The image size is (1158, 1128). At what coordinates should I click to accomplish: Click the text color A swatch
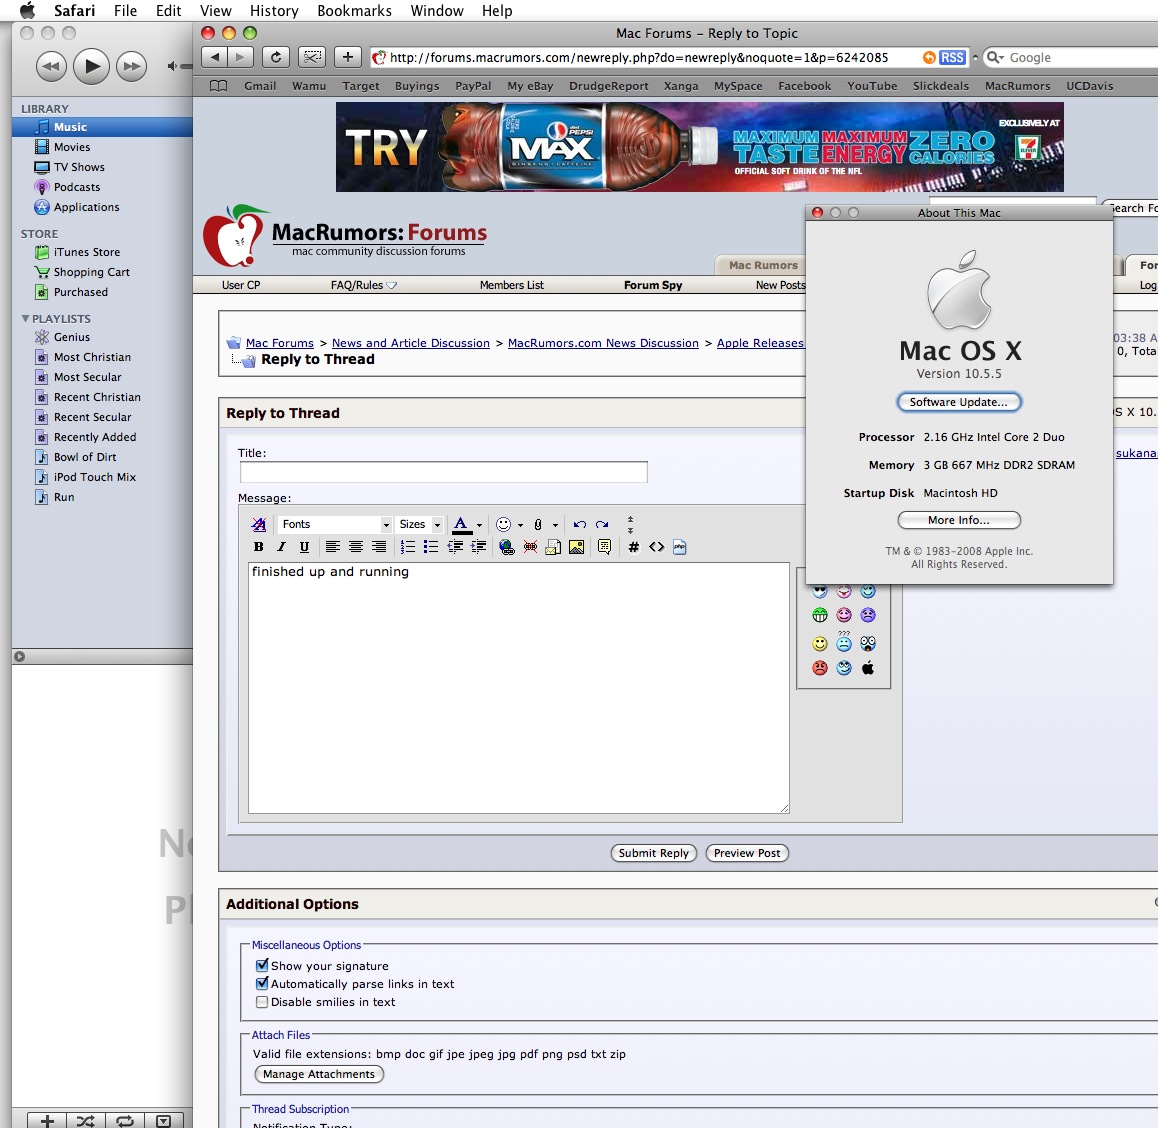462,524
